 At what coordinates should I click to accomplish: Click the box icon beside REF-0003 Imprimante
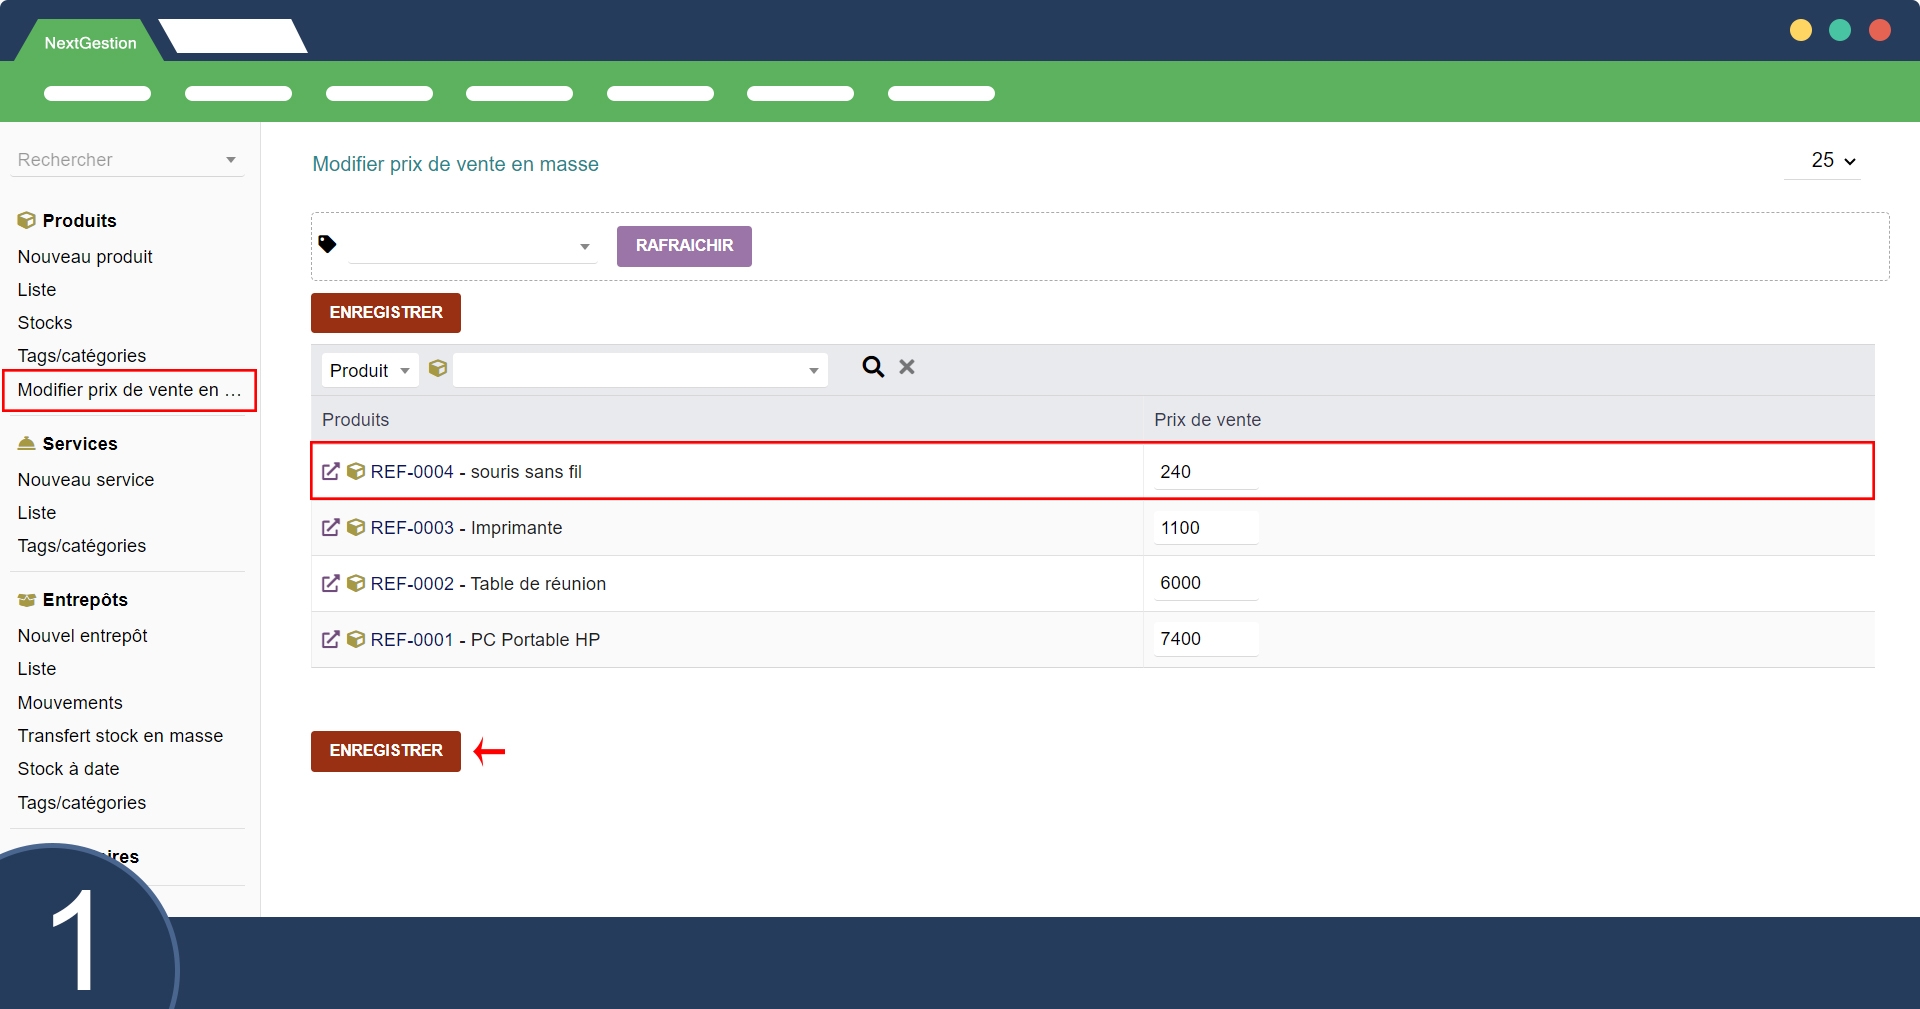coord(356,527)
